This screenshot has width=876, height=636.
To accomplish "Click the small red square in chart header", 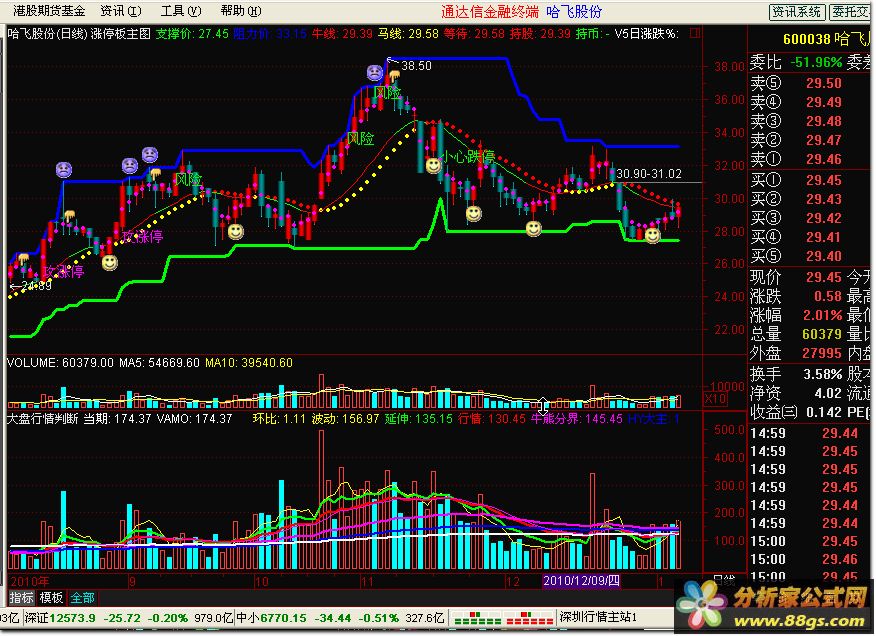I will (695, 34).
